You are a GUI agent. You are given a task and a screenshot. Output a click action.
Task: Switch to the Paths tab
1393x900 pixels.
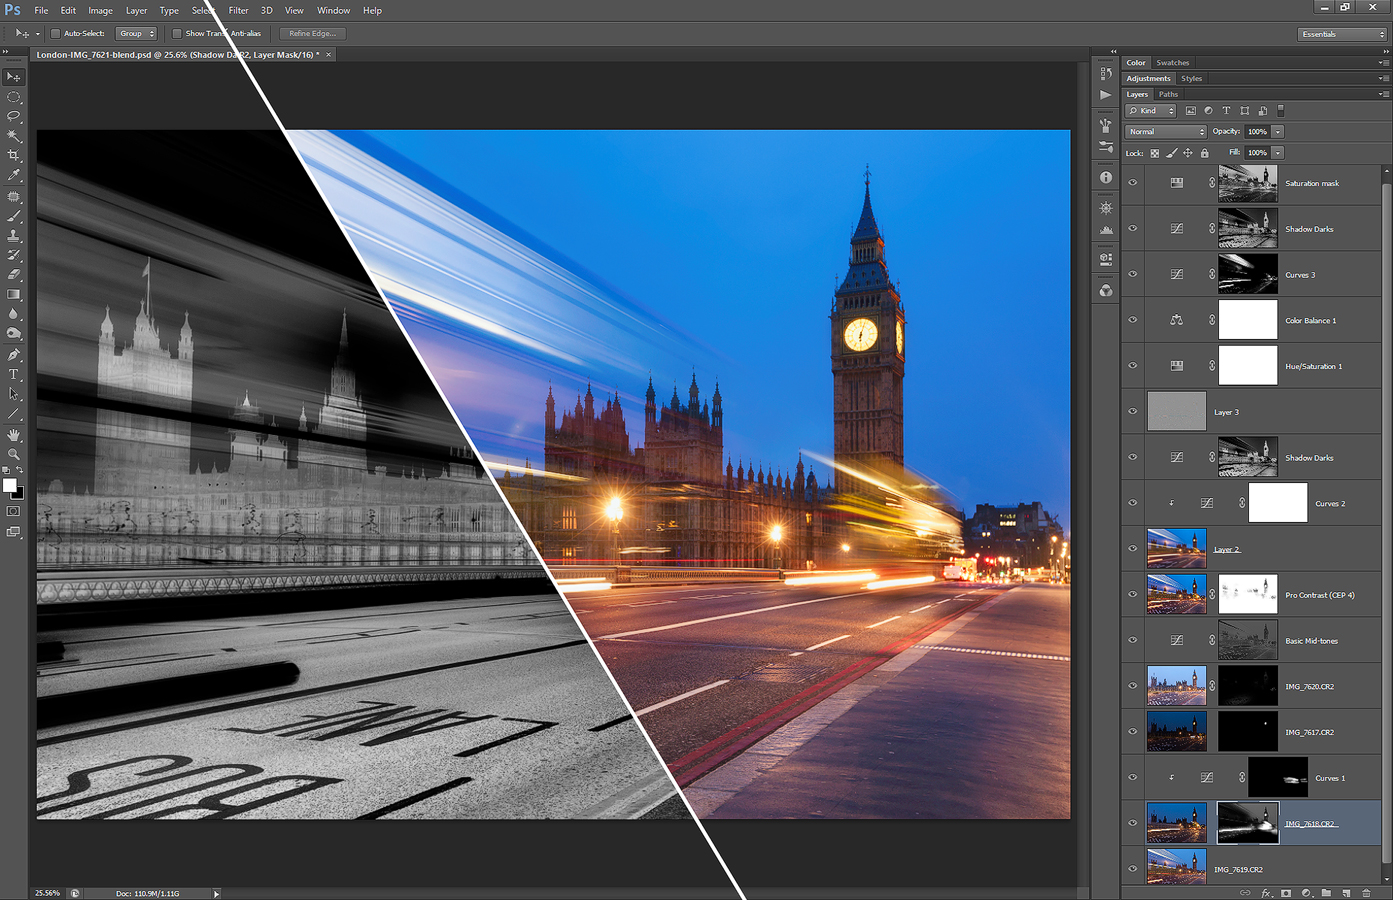point(1168,94)
